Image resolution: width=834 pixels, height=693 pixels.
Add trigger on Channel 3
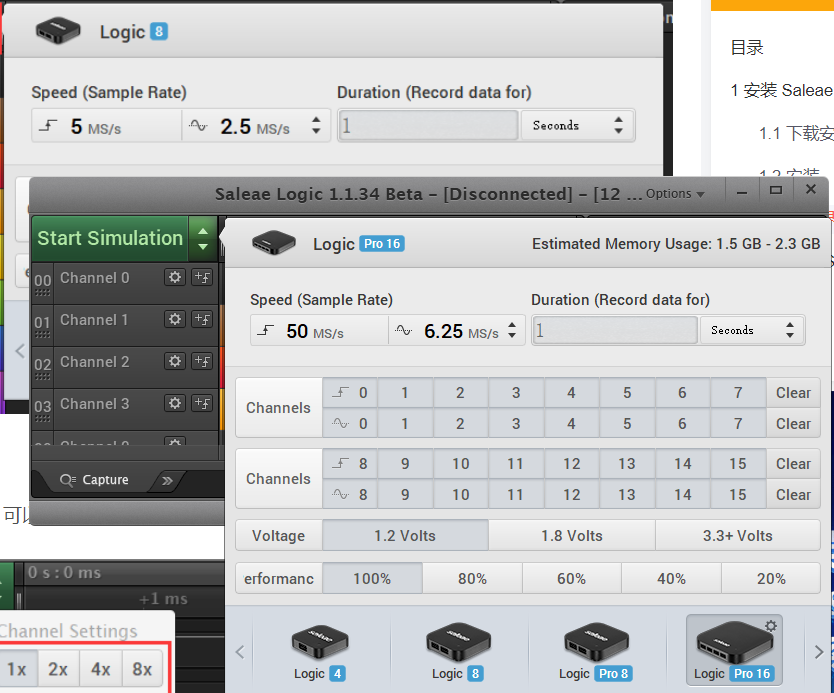pos(203,403)
